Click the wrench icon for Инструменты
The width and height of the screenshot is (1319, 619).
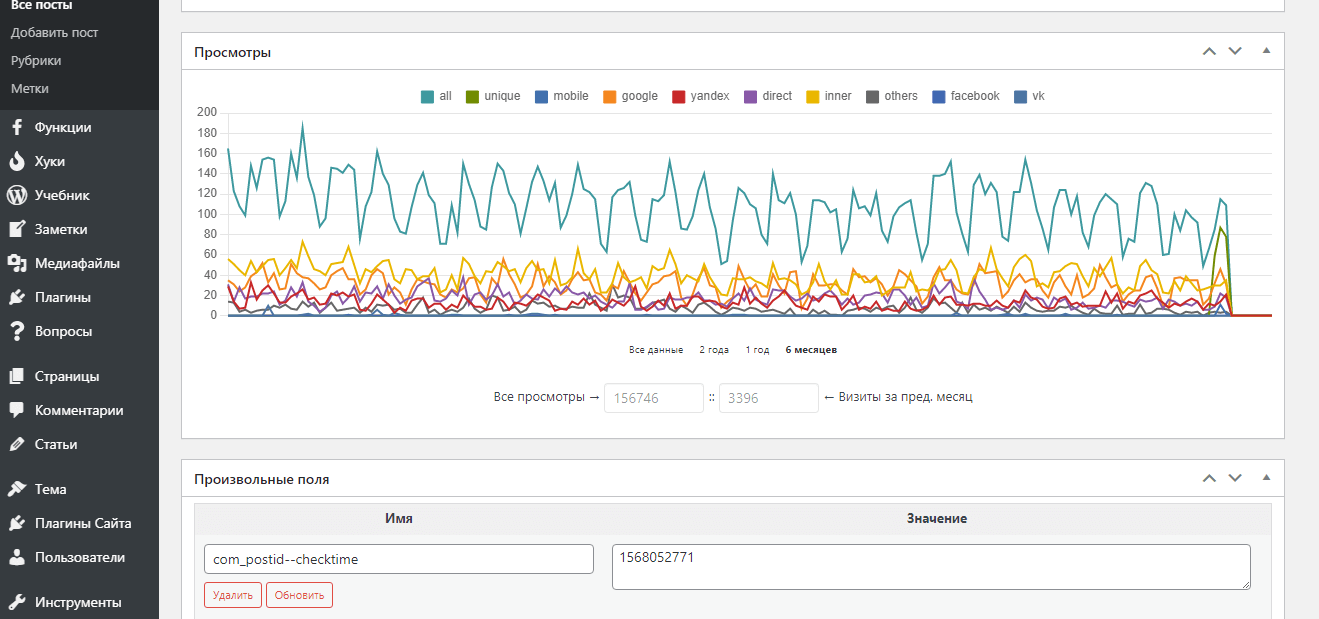[16, 602]
